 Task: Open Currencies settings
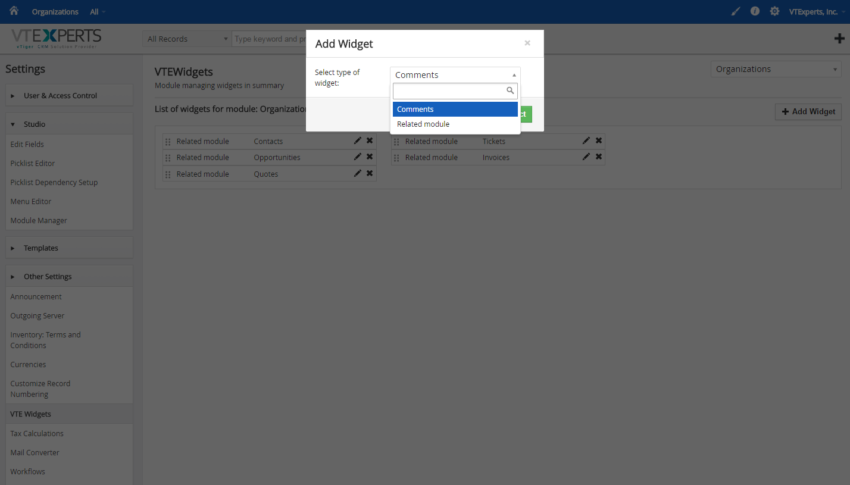tap(28, 364)
